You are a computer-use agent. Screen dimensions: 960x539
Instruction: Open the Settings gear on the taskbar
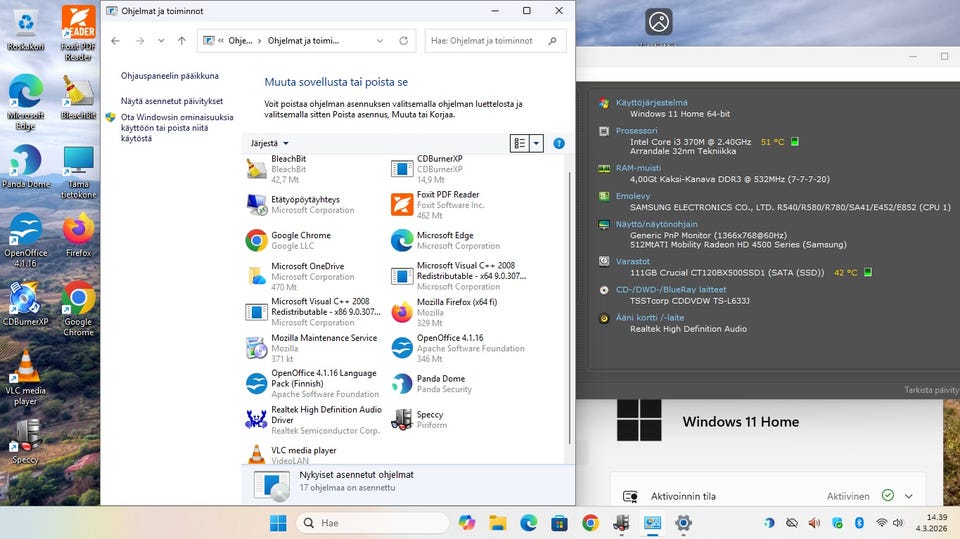[x=683, y=523]
